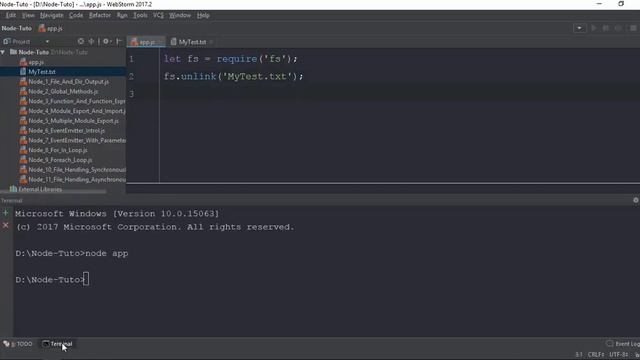Screen dimensions: 640x360
Task: Click the Run with Coverage button
Action: pyautogui.click(x=618, y=28)
